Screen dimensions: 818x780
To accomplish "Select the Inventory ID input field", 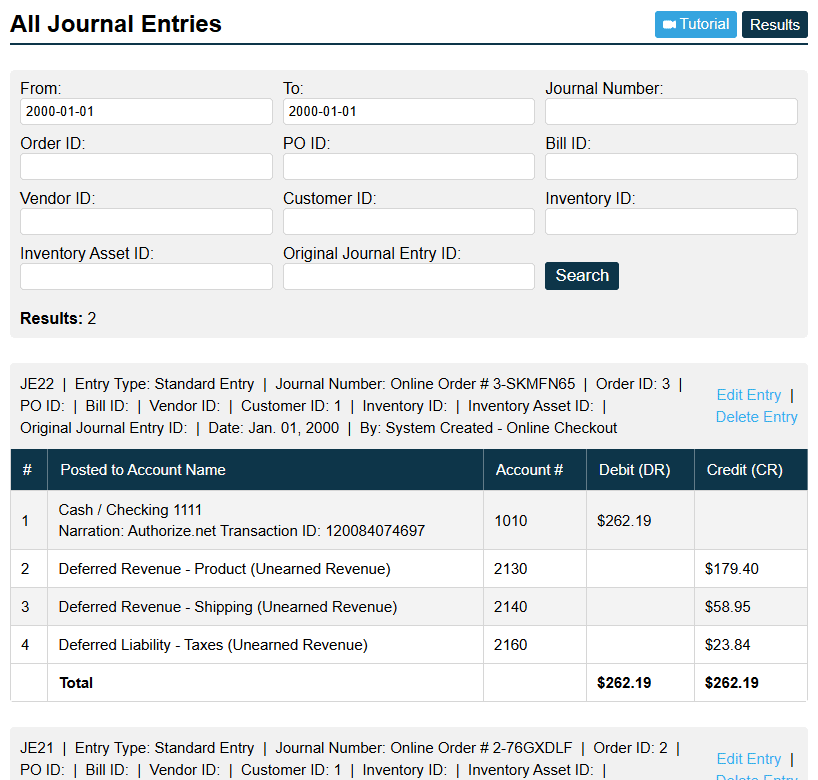I will [671, 221].
